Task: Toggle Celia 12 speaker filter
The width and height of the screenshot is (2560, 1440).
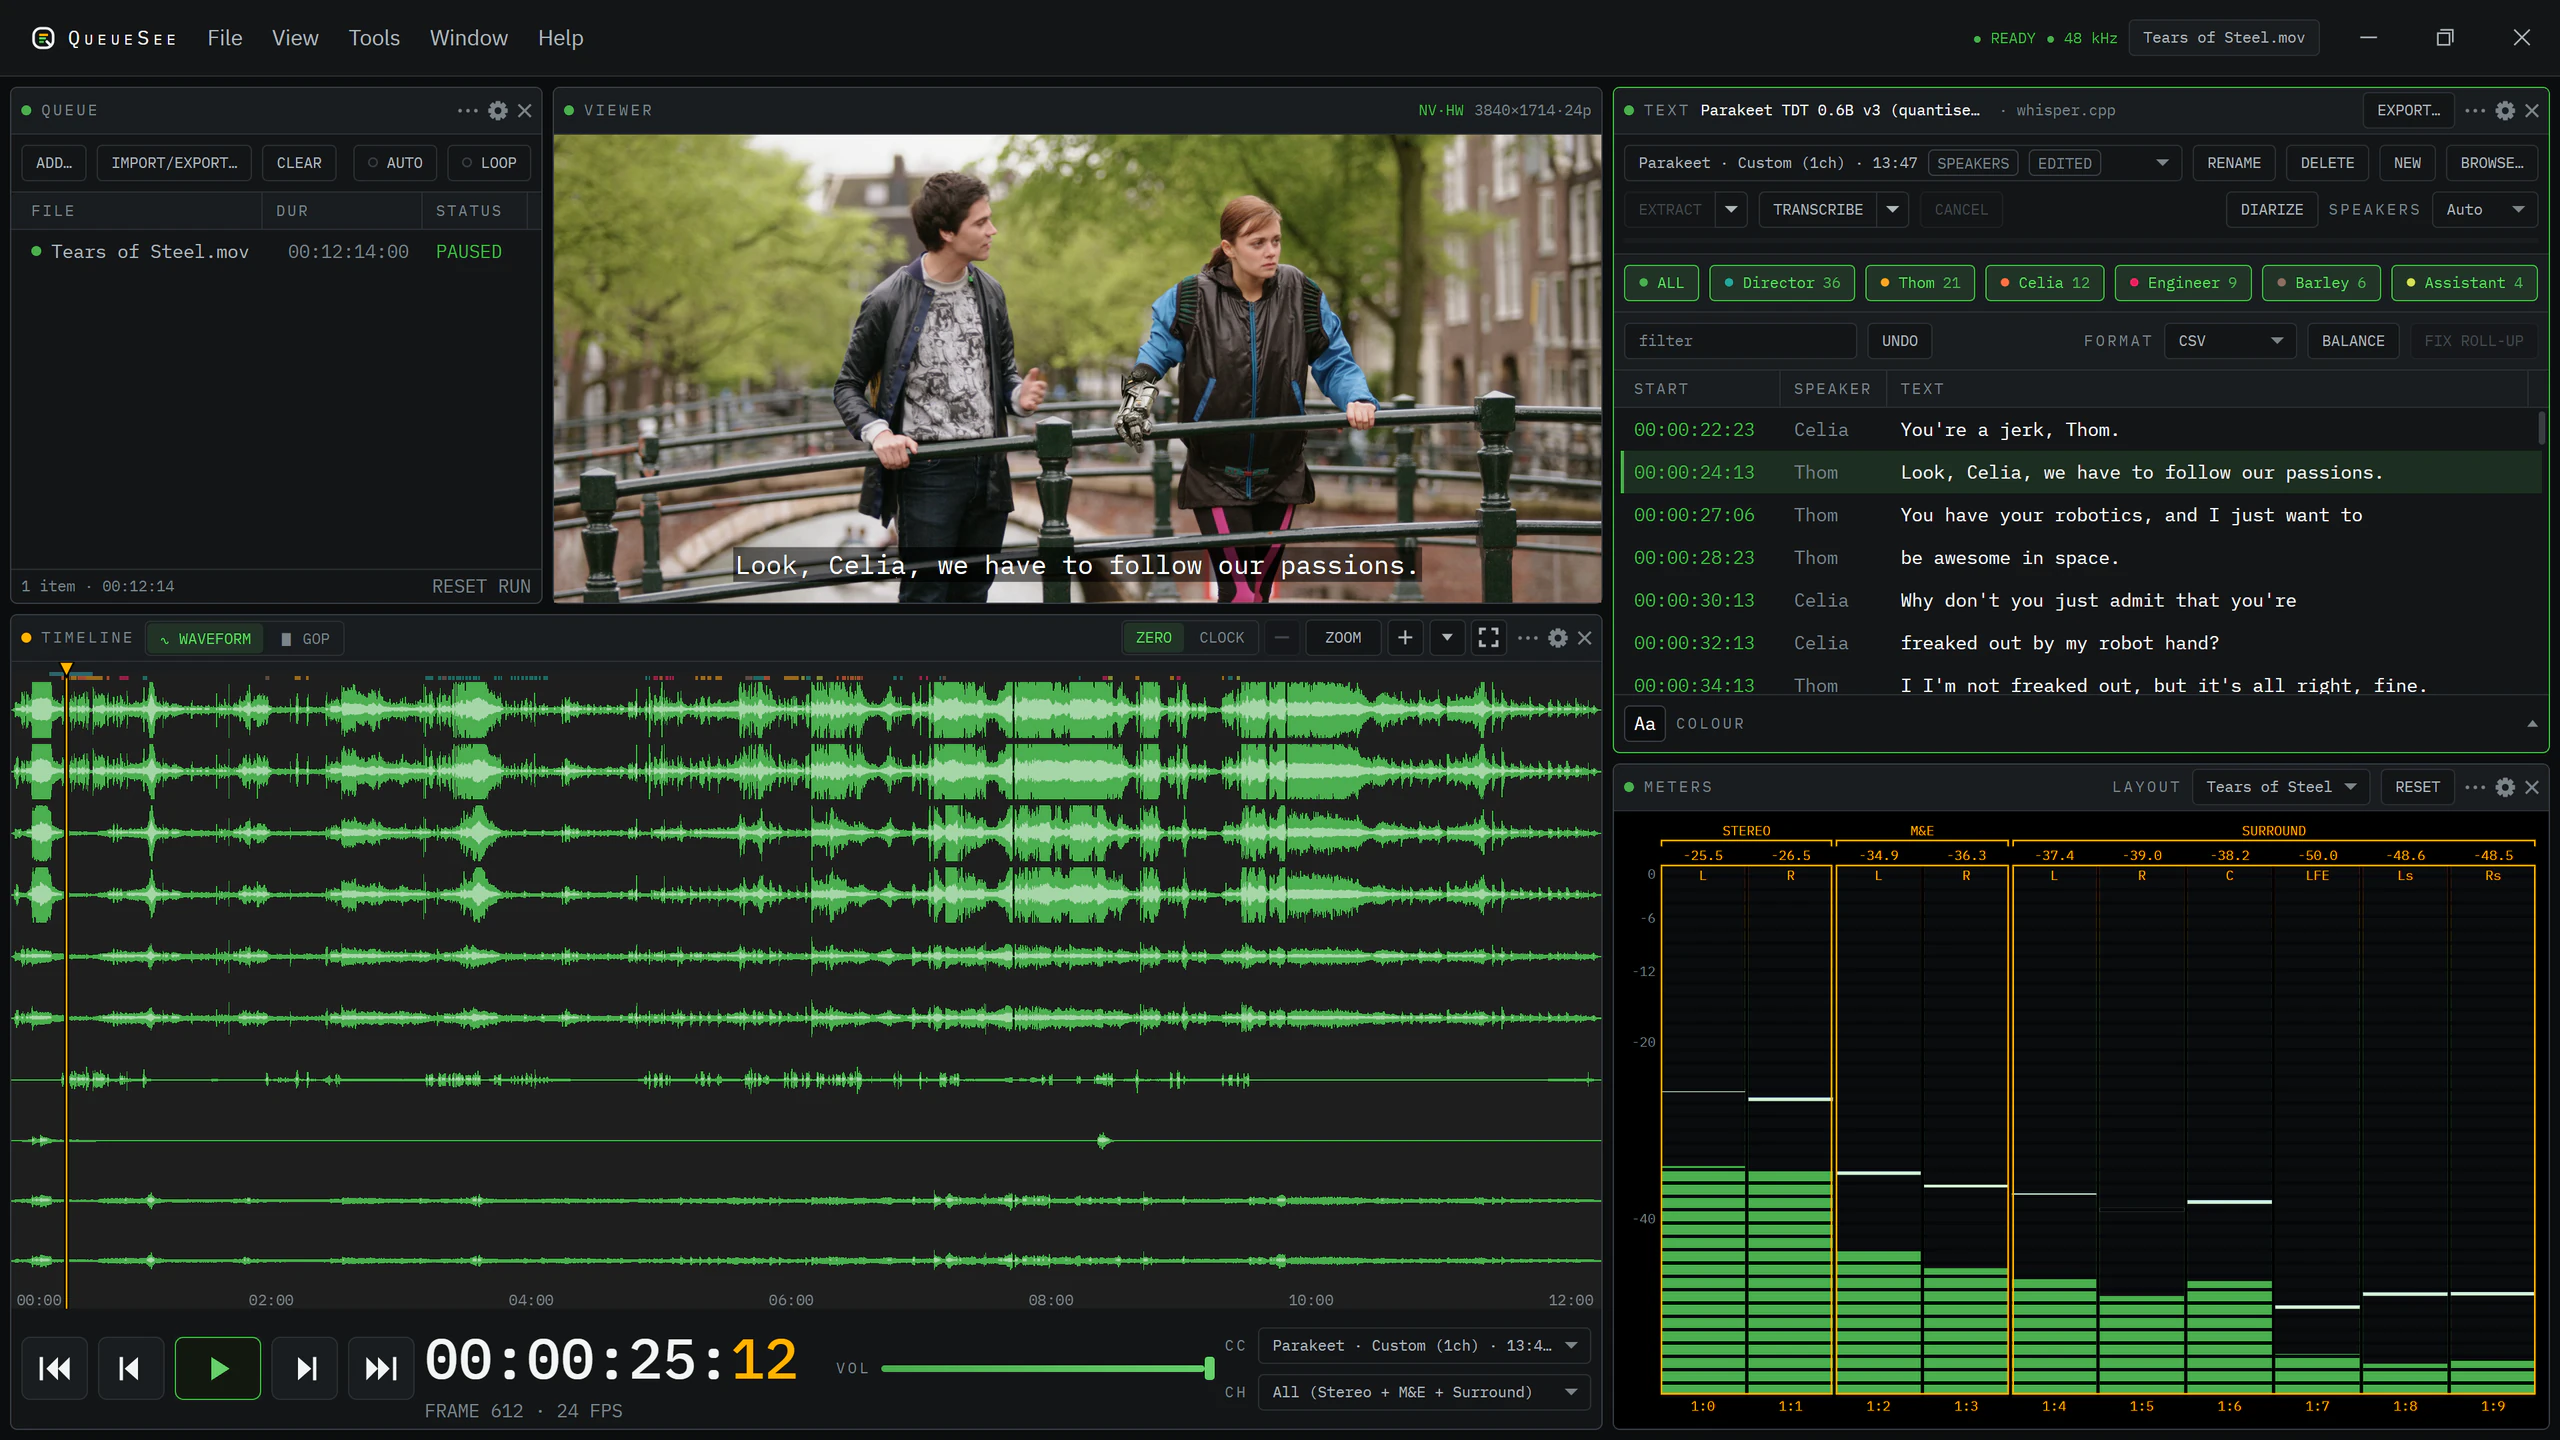Action: coord(2044,283)
